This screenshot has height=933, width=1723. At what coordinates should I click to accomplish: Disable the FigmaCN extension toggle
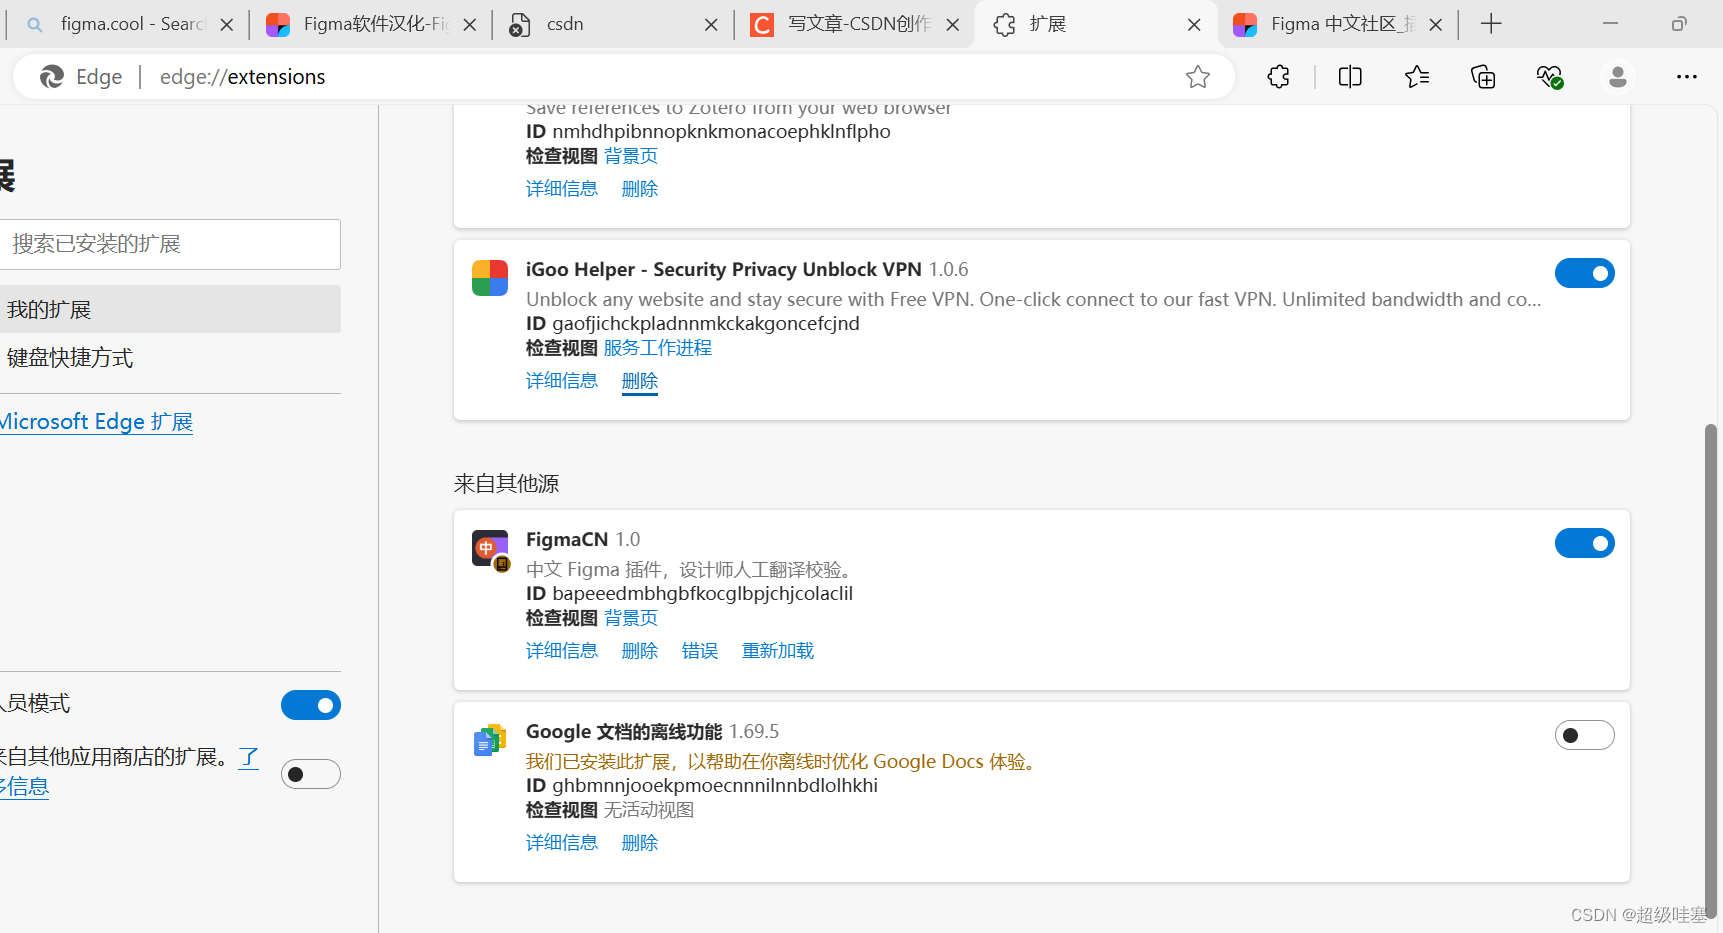[1585, 543]
